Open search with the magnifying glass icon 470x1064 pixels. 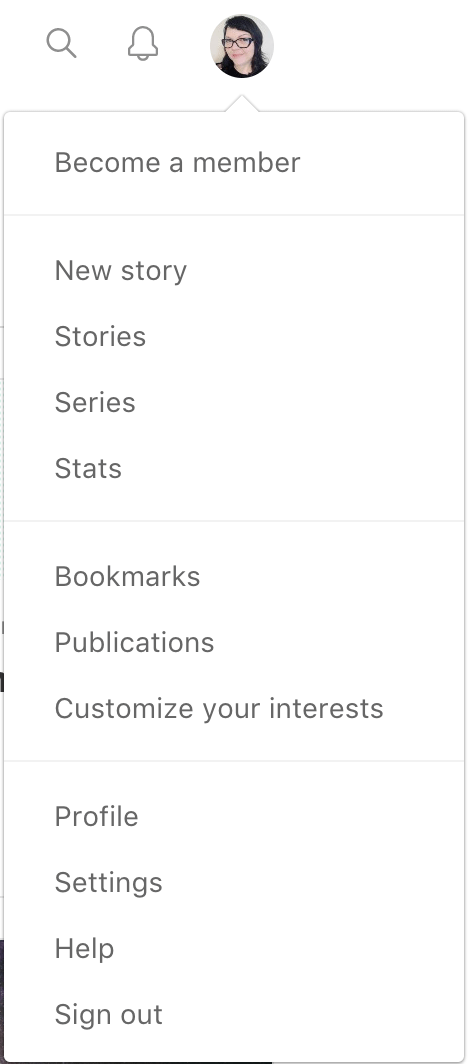coord(61,43)
